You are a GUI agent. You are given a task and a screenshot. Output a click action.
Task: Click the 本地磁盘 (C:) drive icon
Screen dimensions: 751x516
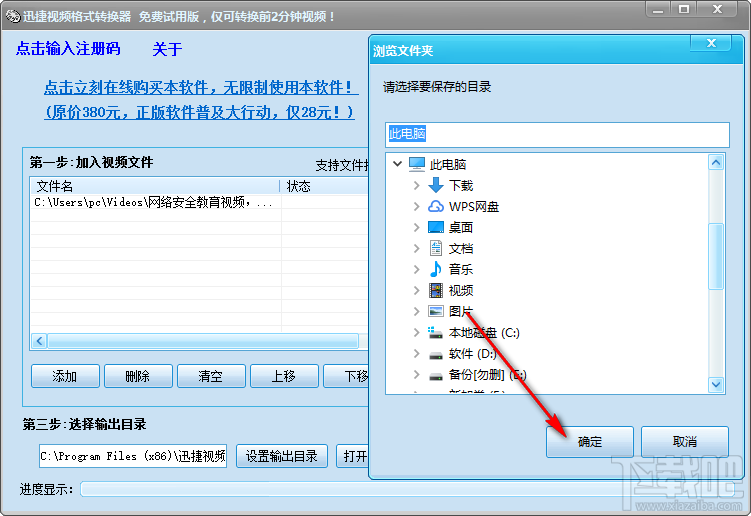(x=435, y=333)
